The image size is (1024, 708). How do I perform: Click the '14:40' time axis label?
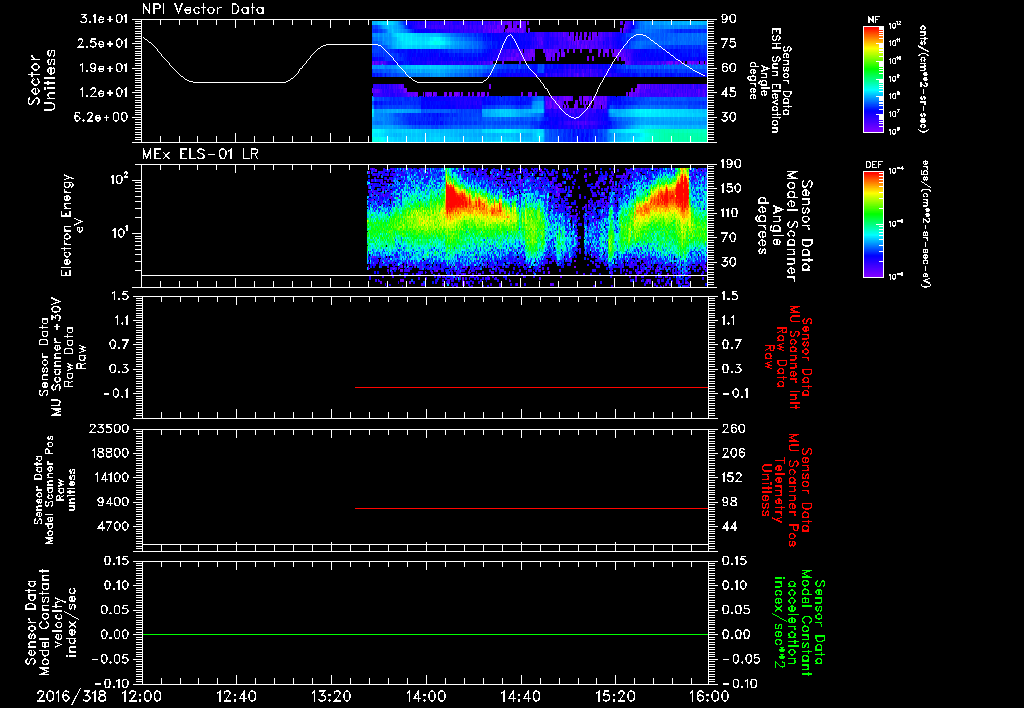[x=520, y=696]
